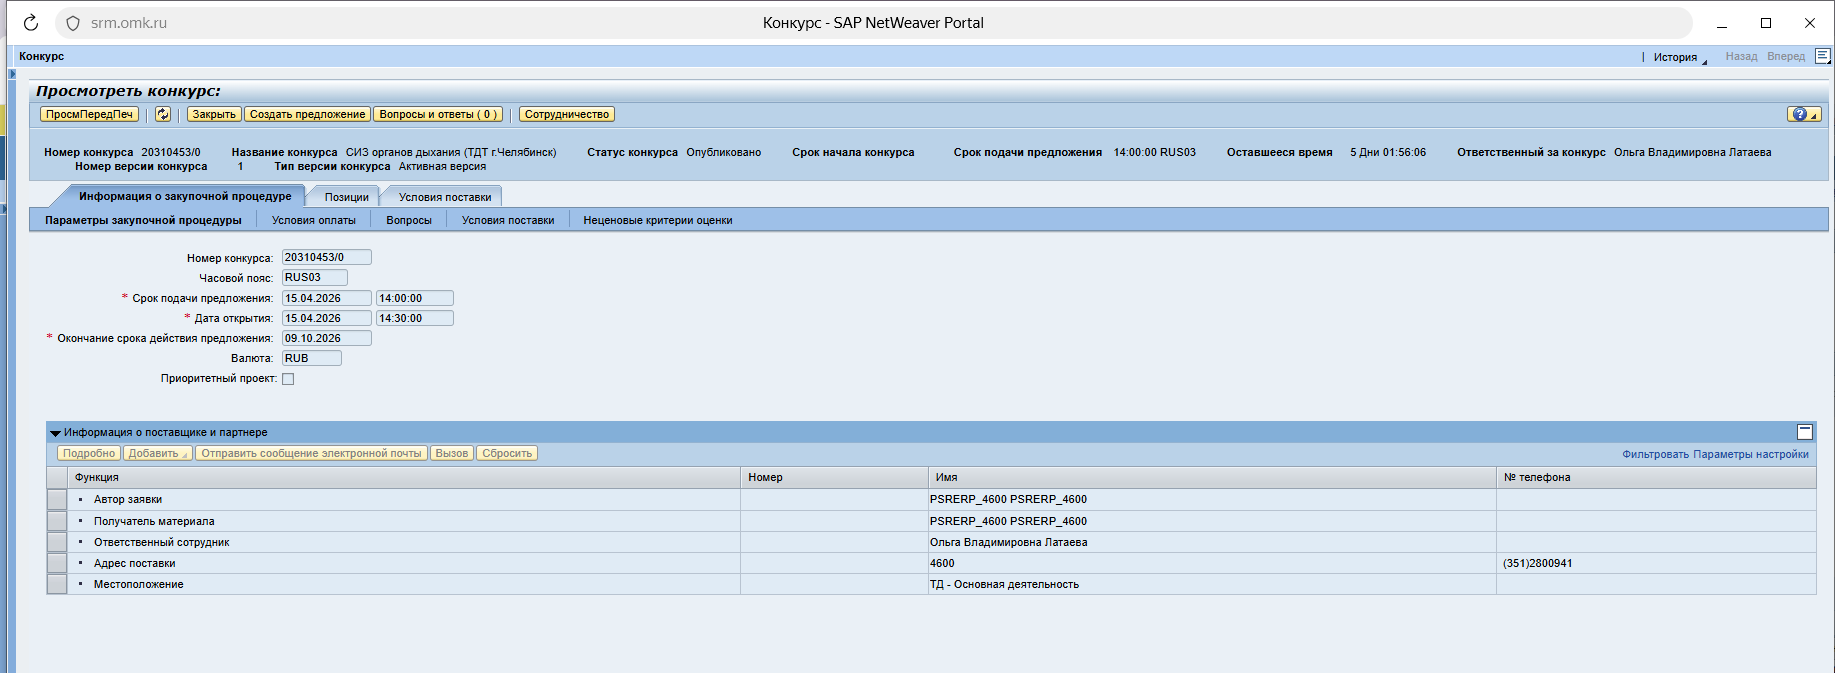This screenshot has width=1835, height=673.
Task: Collapse the Информация о поставщике и партнере section
Action: point(56,433)
